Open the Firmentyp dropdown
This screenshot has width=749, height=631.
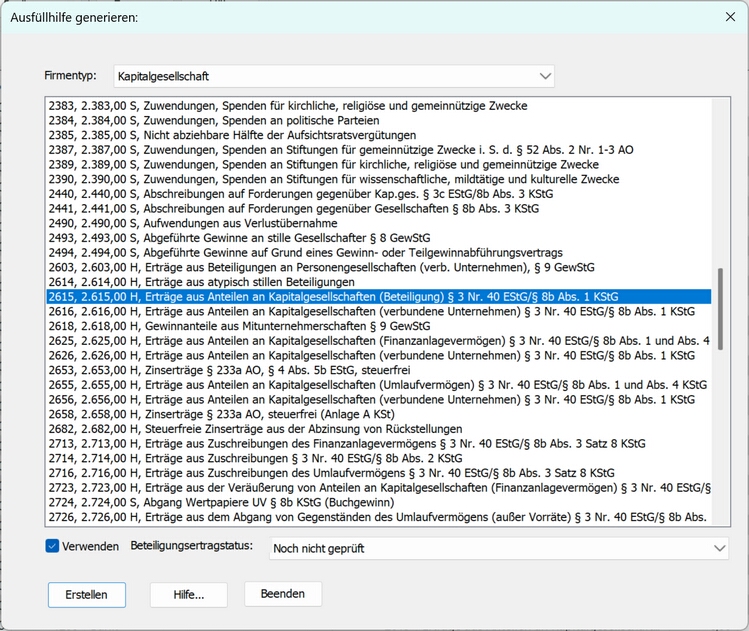coord(545,76)
